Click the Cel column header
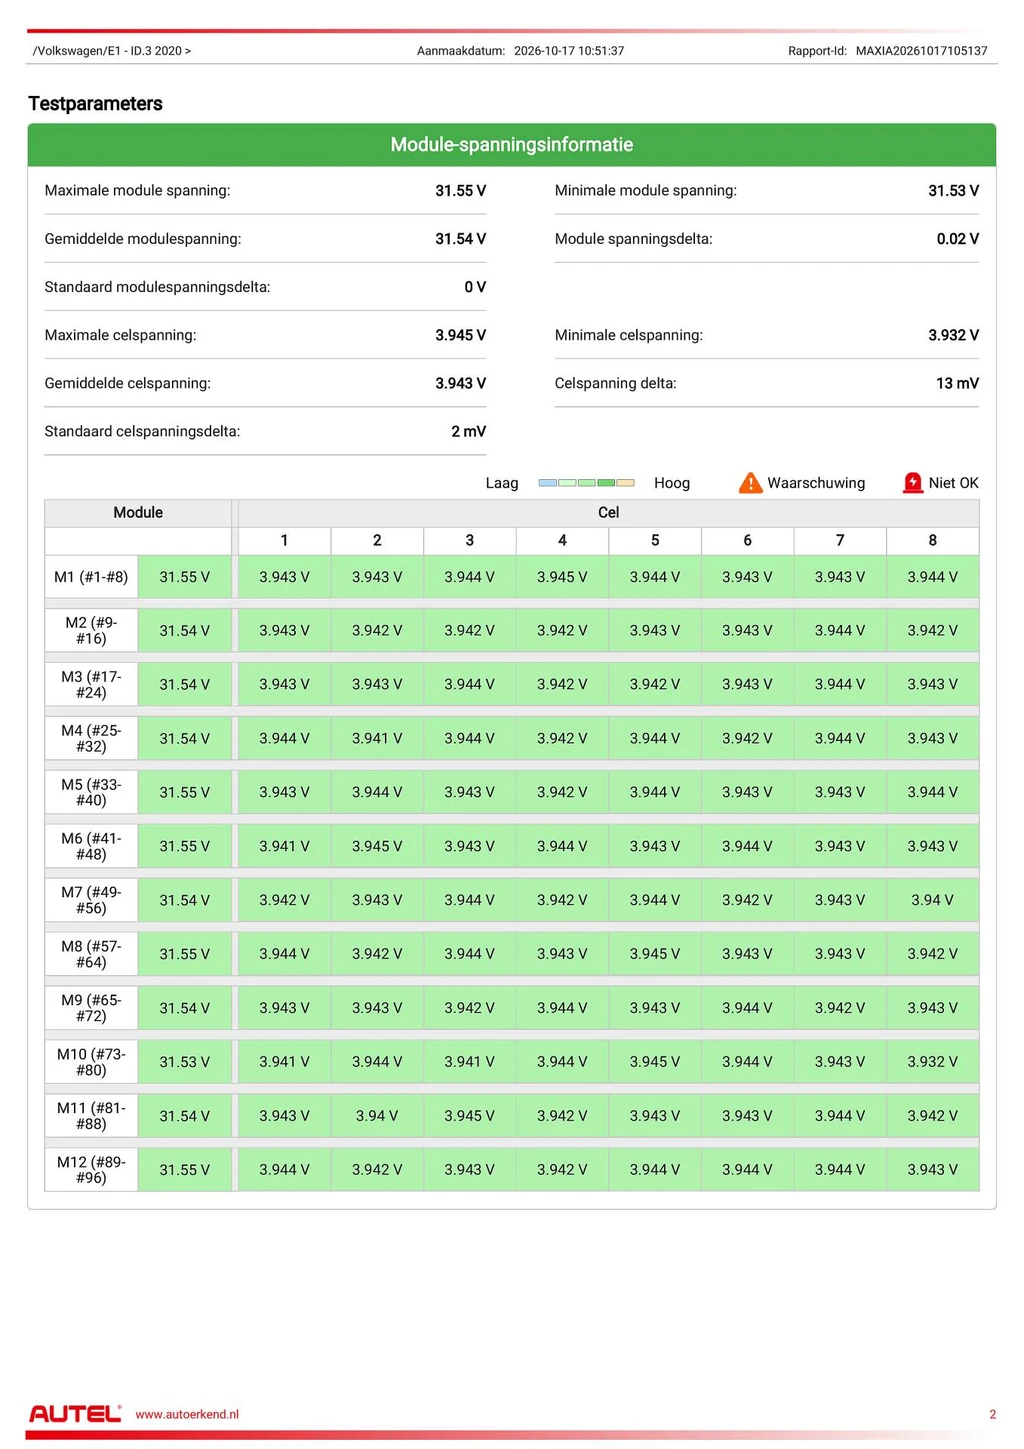 click(x=608, y=512)
